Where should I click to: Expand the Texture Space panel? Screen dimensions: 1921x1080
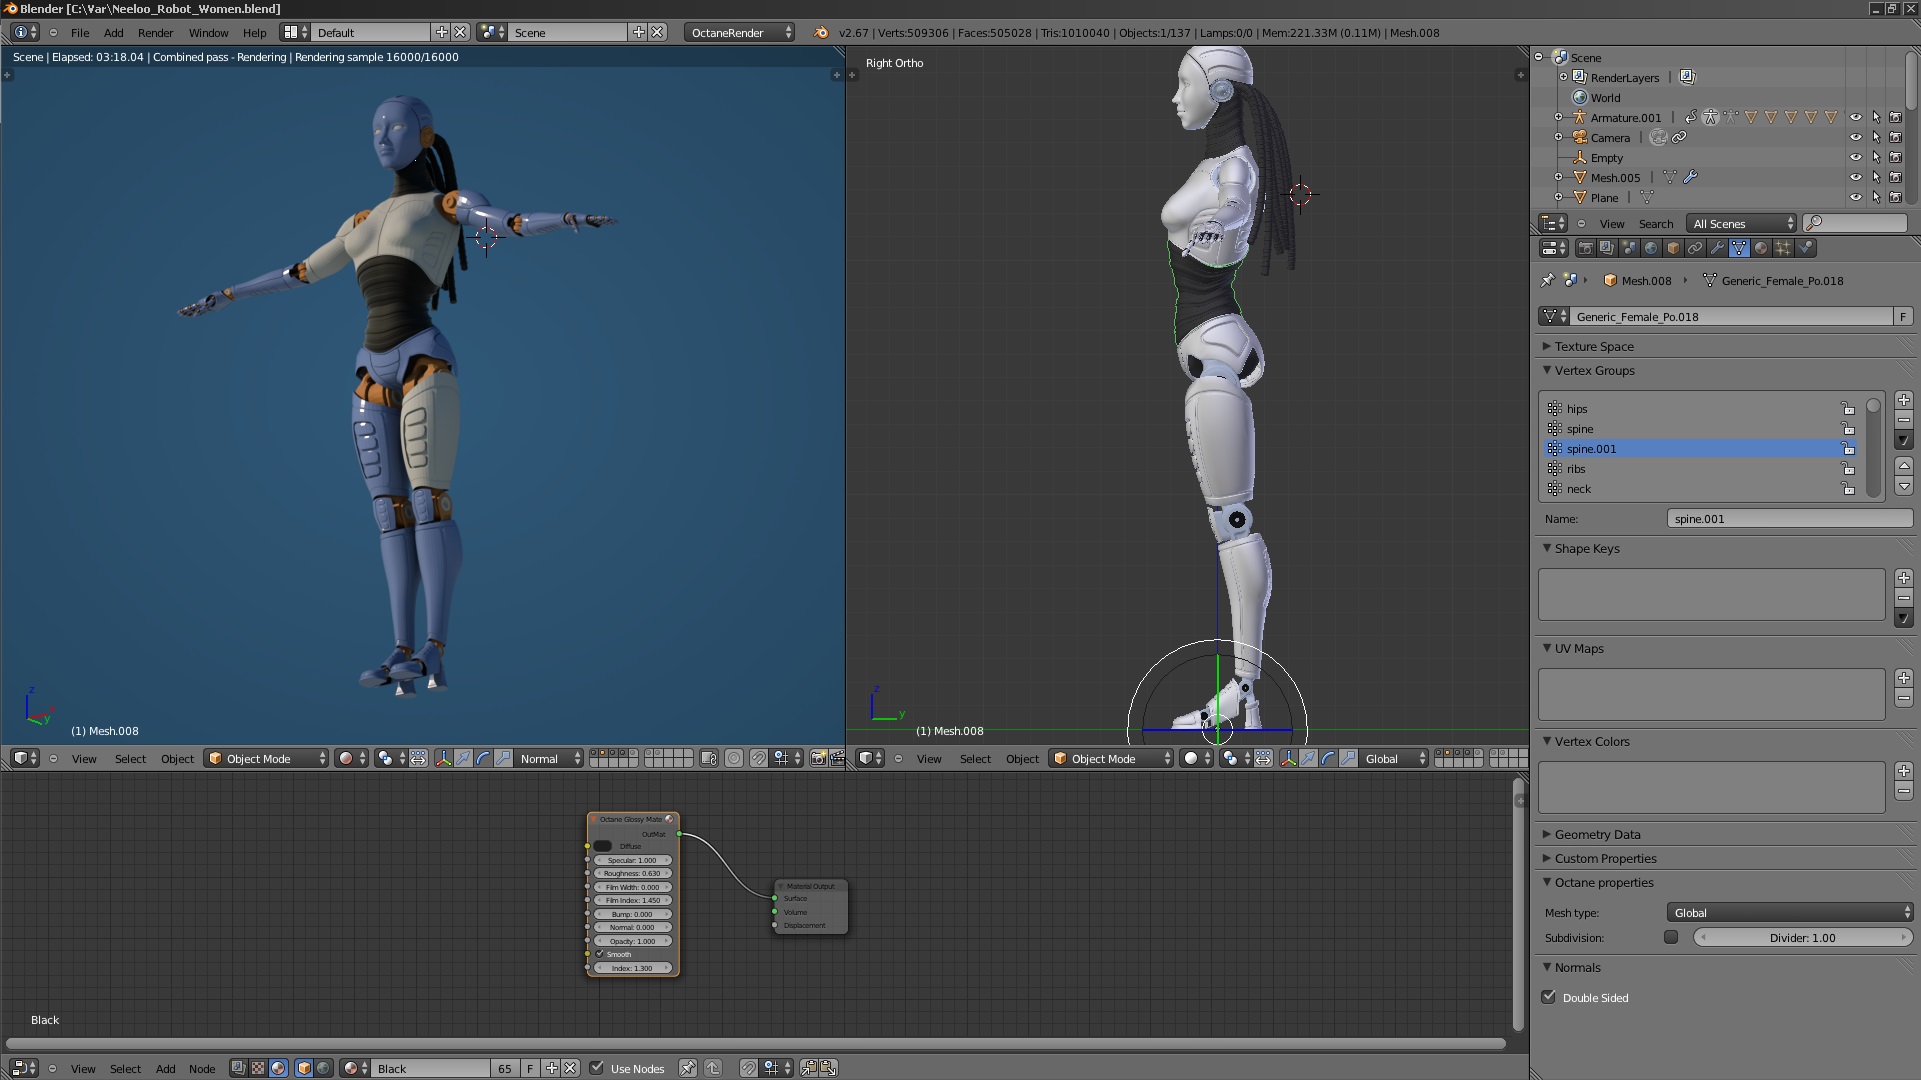coord(1594,346)
